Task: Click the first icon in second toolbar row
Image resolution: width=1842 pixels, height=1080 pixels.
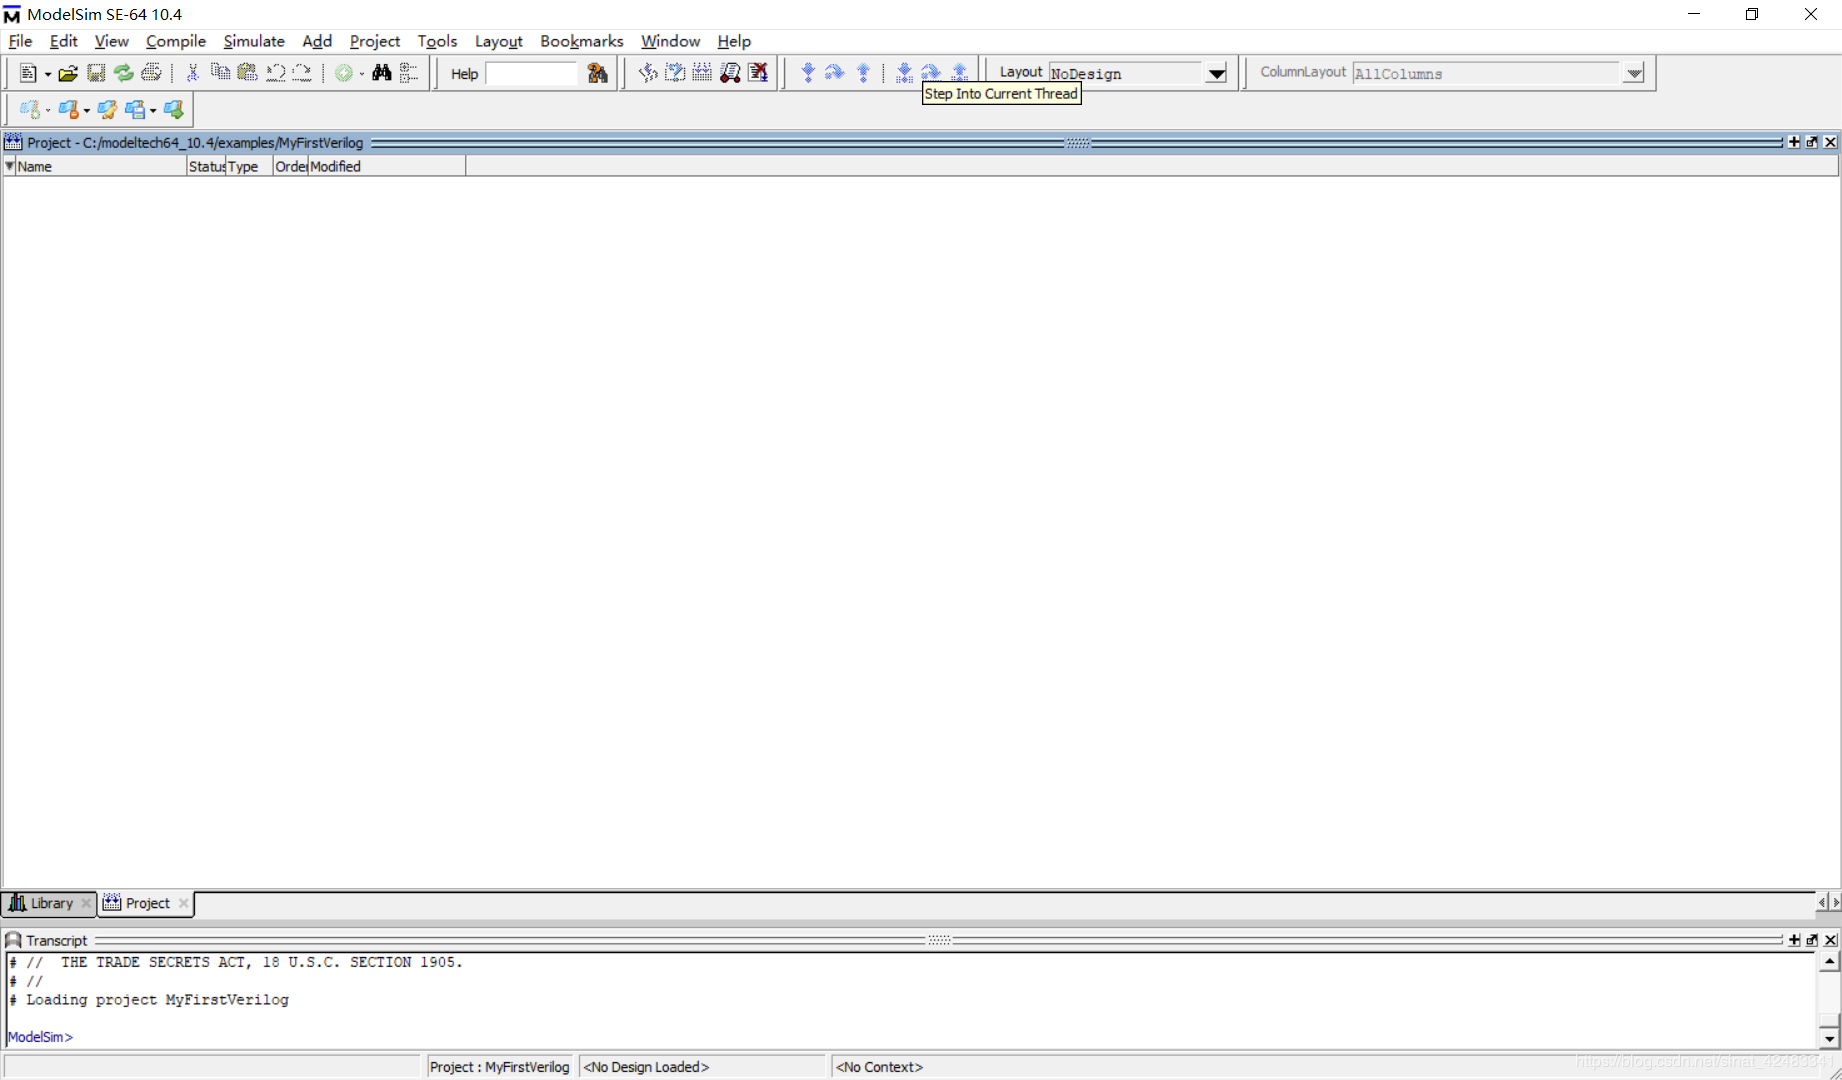Action: click(30, 110)
